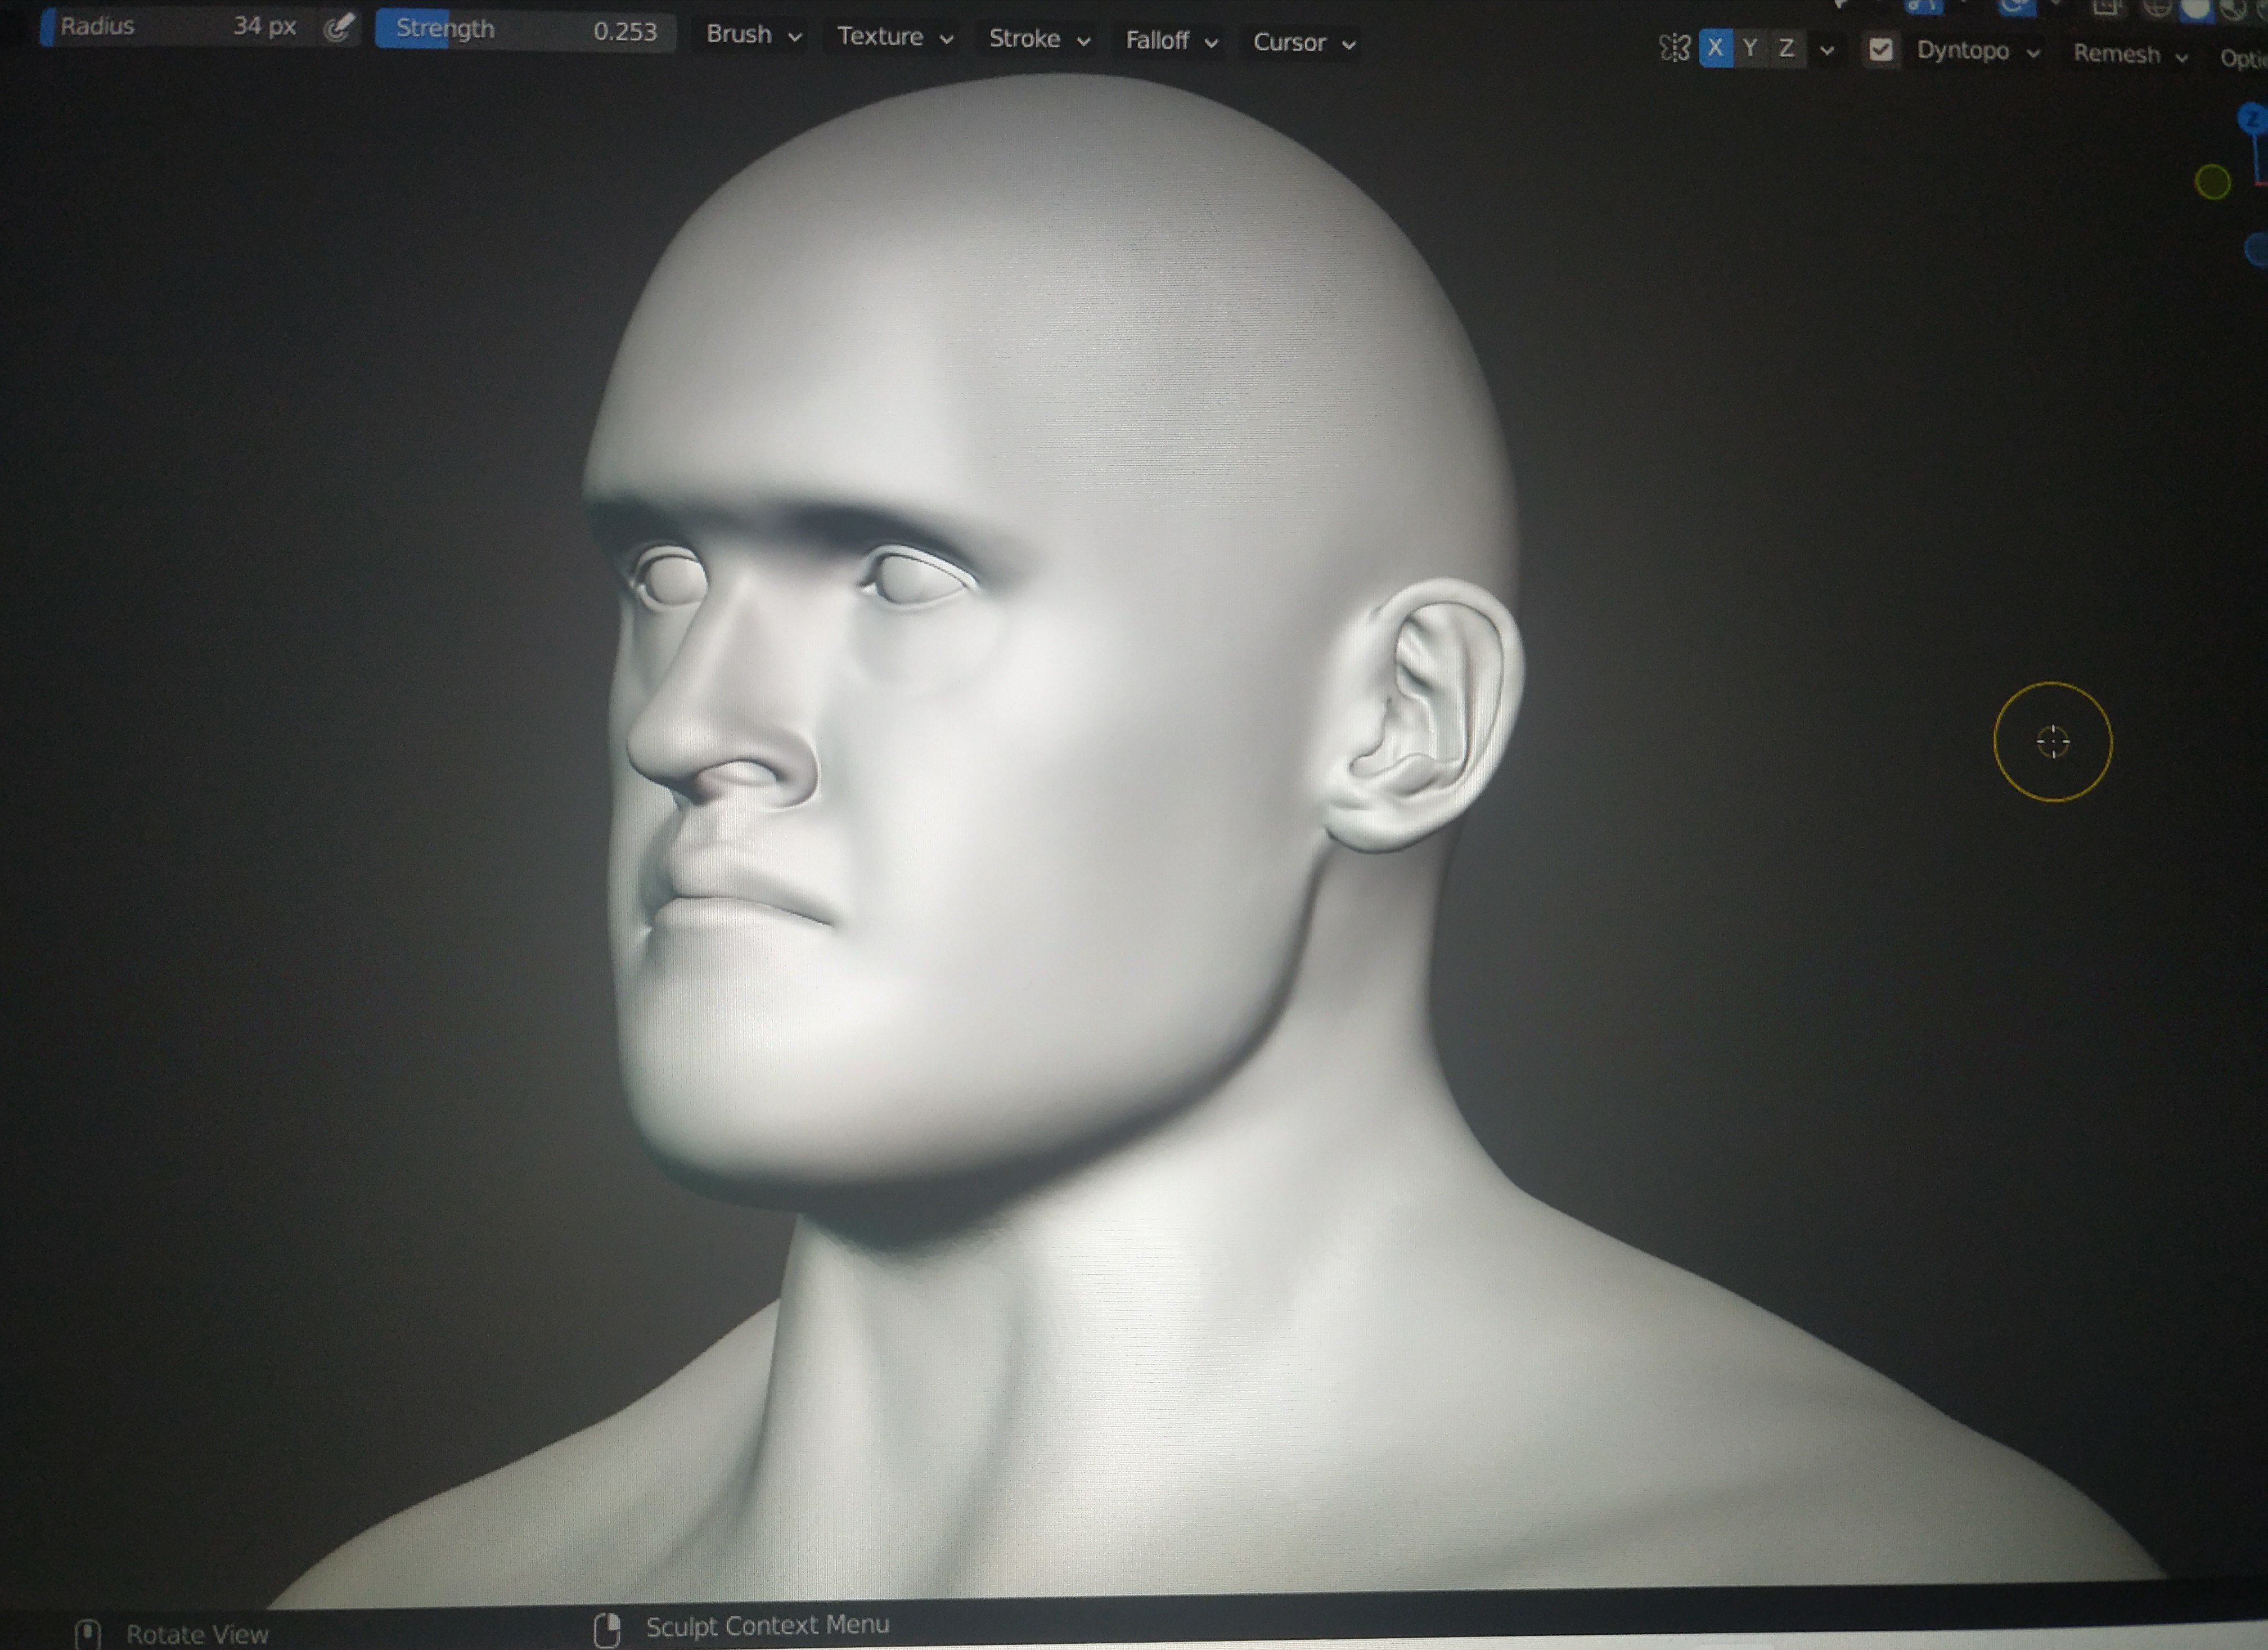Open the Remesh dropdown
Image resolution: width=2268 pixels, height=1650 pixels.
coord(2130,55)
